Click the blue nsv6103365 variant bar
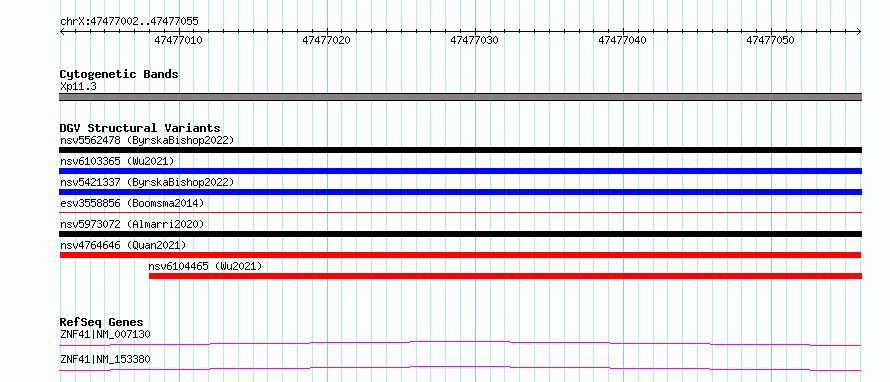The width and height of the screenshot is (890, 382). [460, 171]
